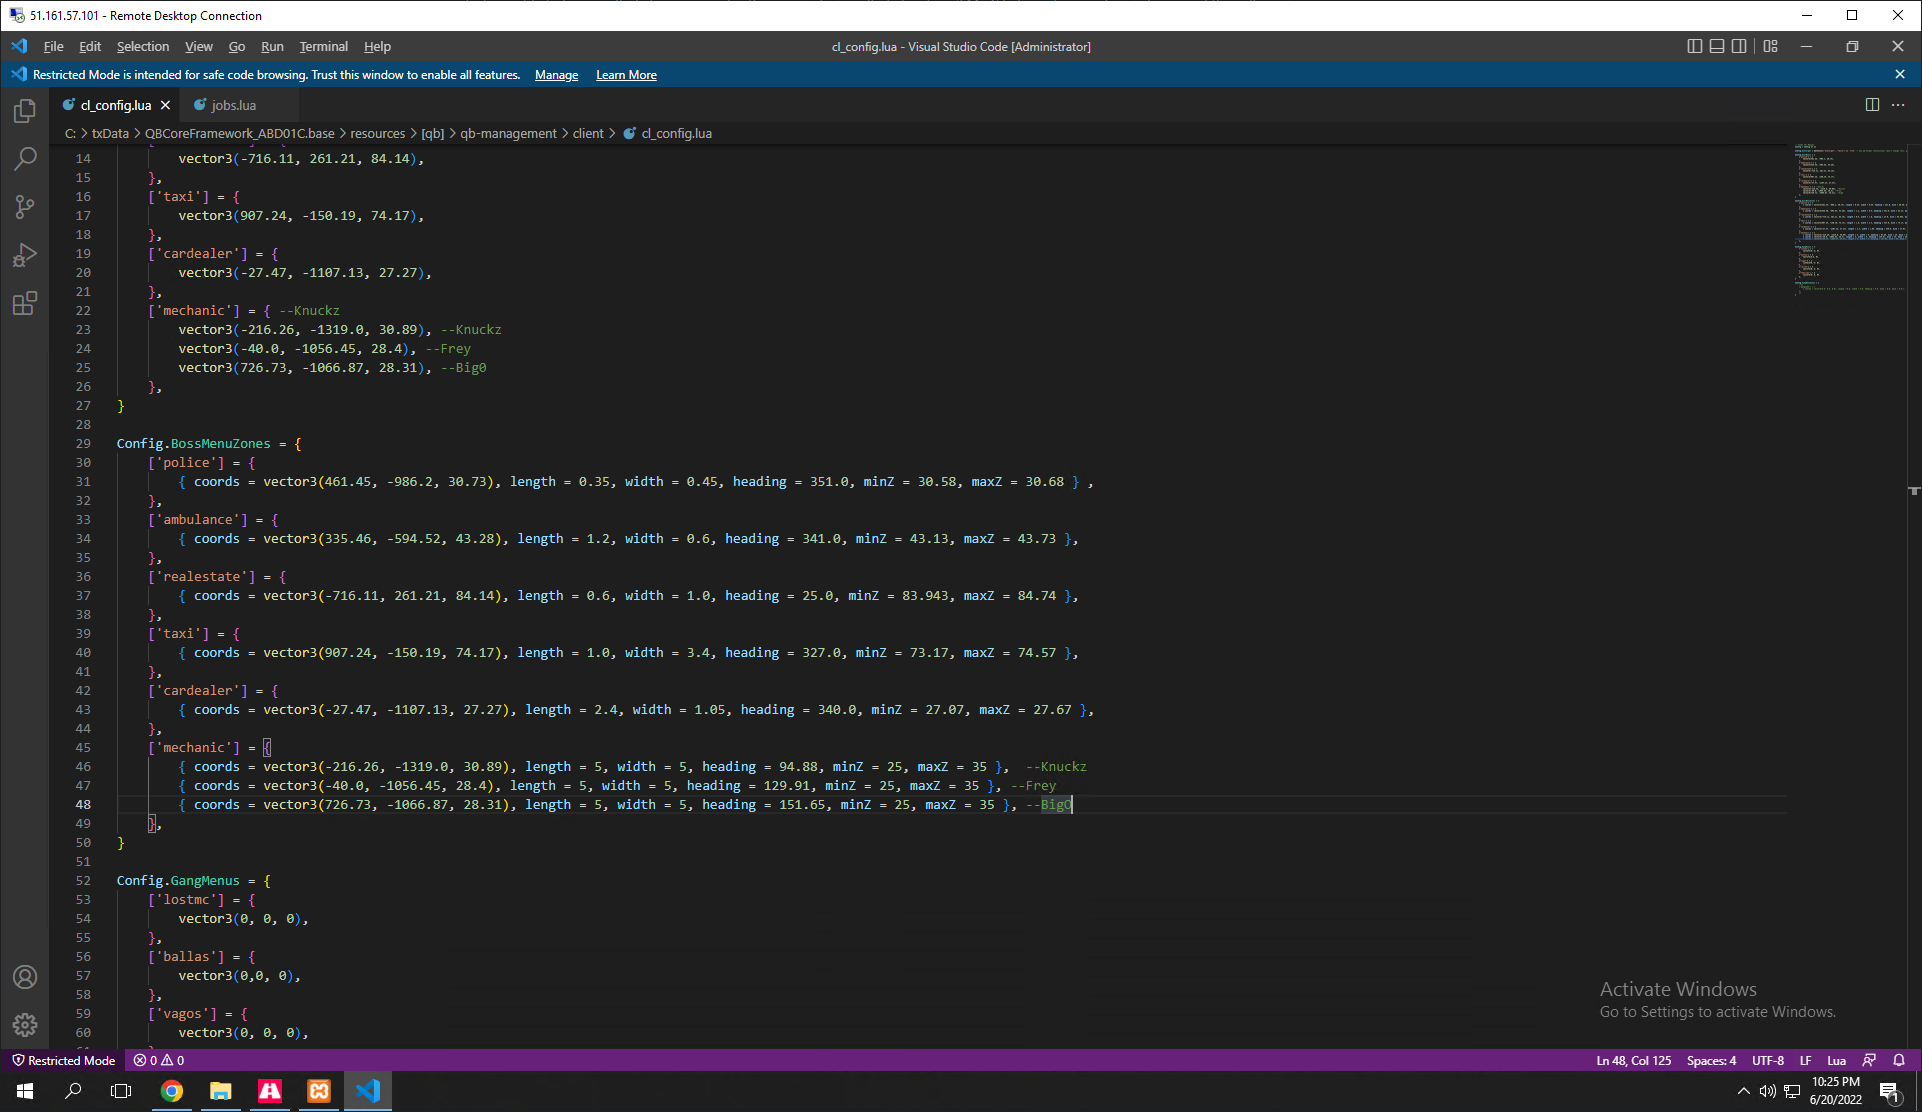Open the Search view in the activity bar

click(24, 159)
